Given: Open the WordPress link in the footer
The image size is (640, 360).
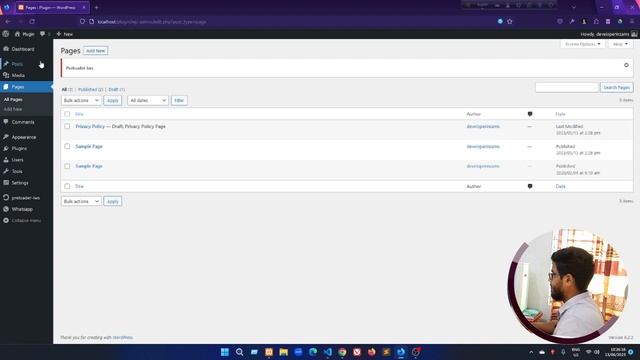Looking at the screenshot, I should coord(122,338).
